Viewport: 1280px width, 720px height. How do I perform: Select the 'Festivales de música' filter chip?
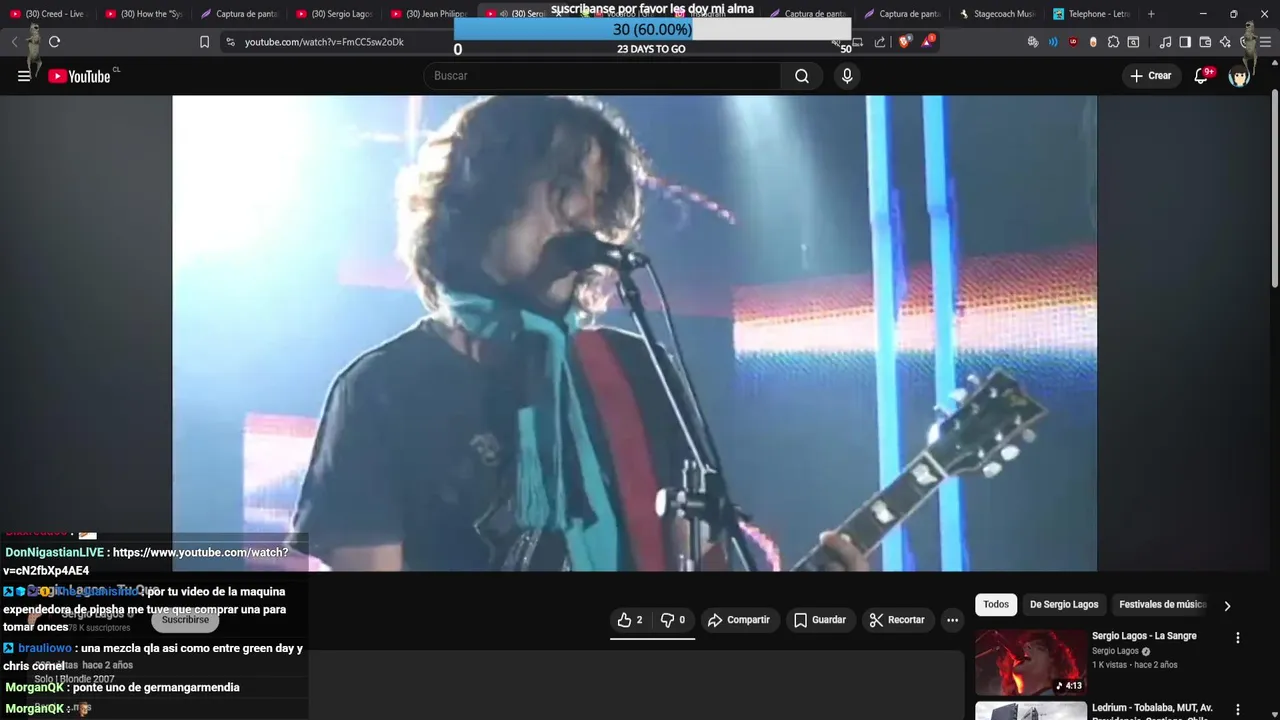(x=1162, y=604)
